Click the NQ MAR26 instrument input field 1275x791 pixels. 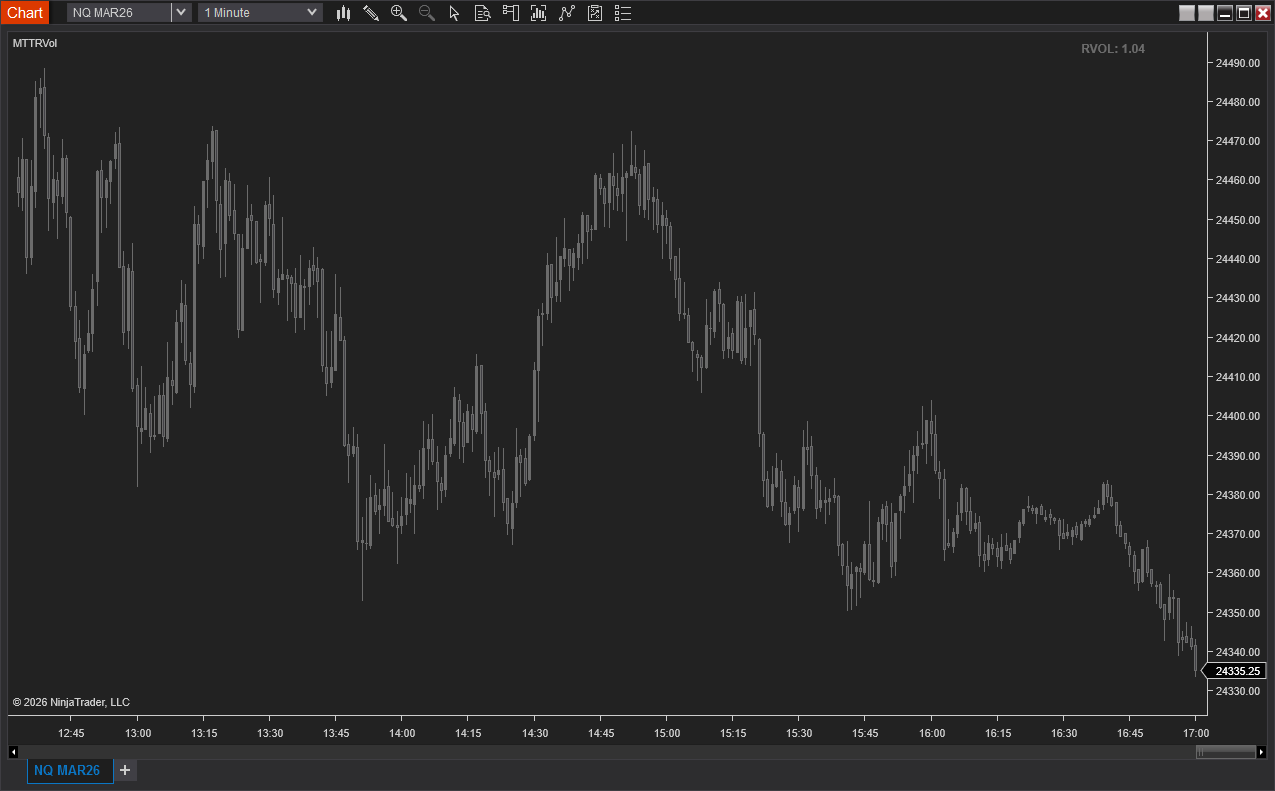tap(118, 13)
